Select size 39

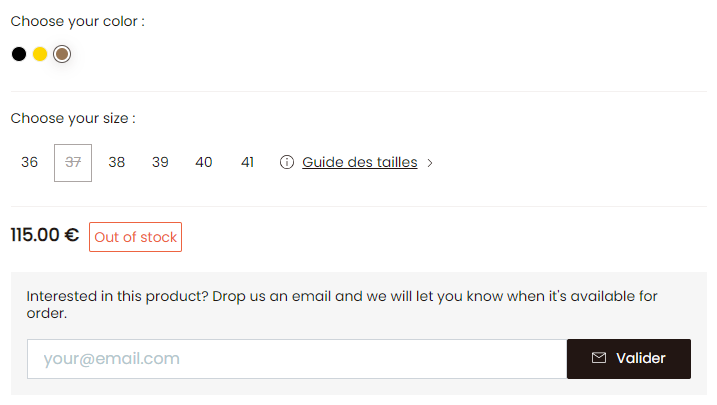[160, 162]
